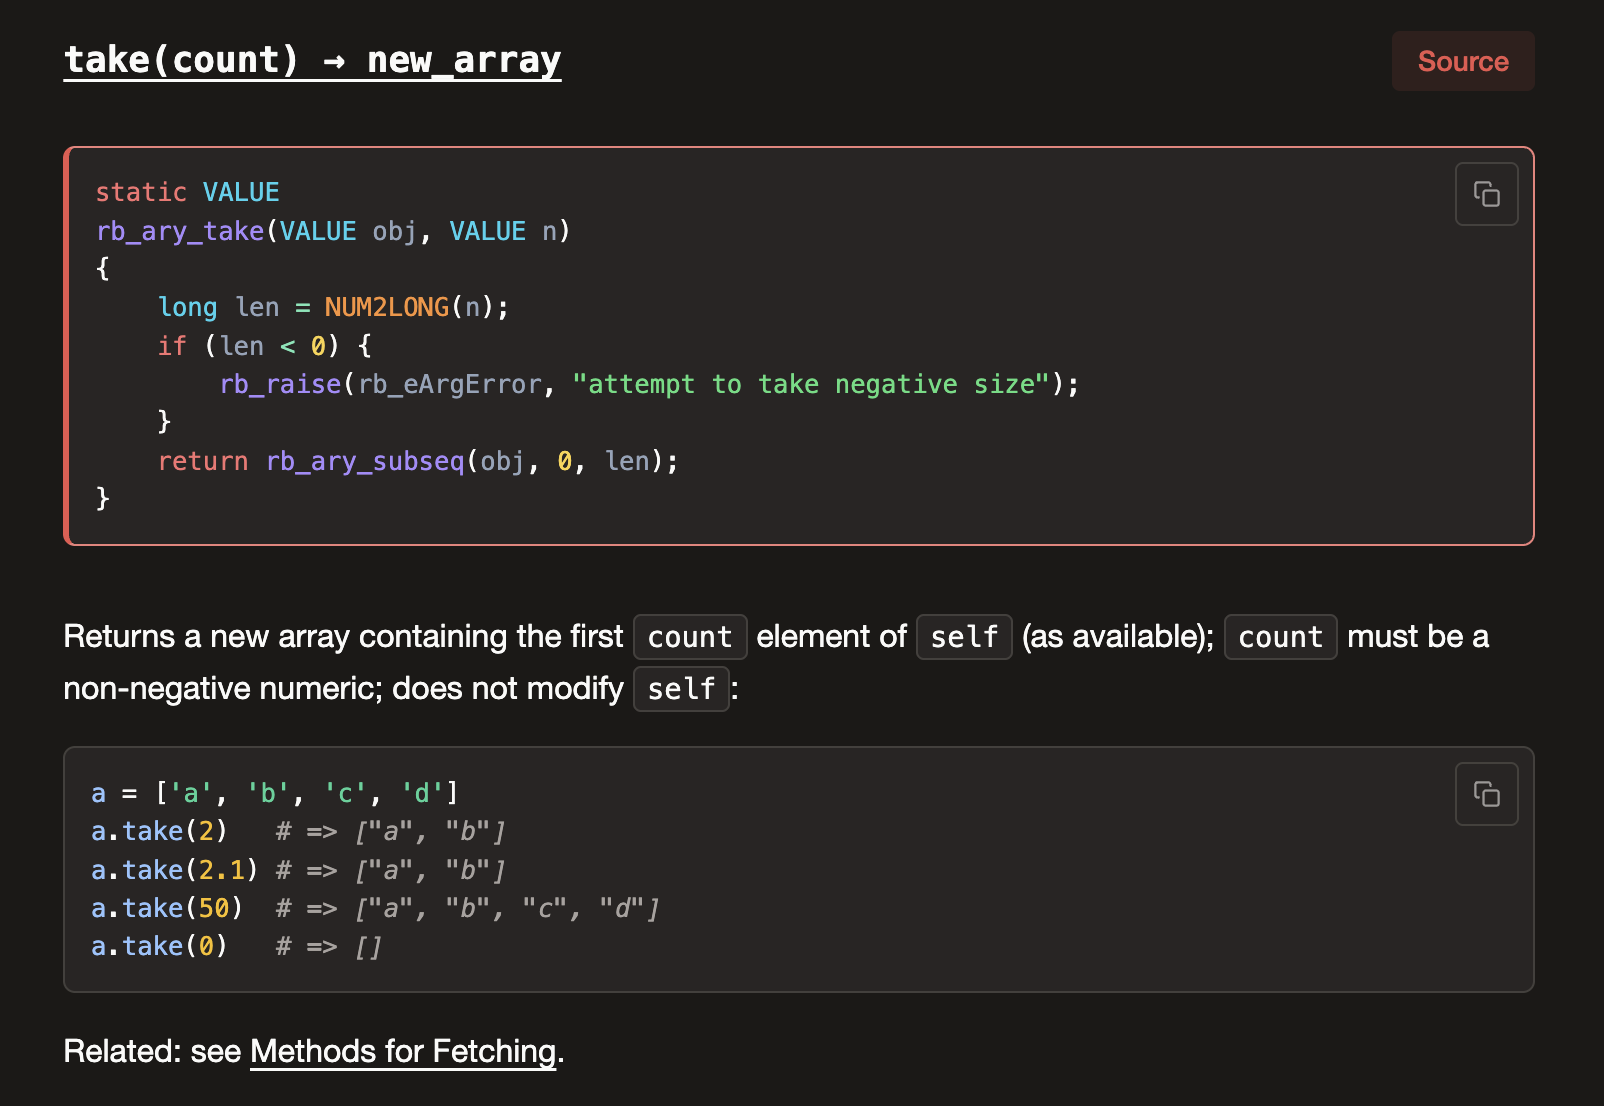Click the copy icon beside rb_ary_take code
Screen dimensions: 1604x1106
(1486, 194)
